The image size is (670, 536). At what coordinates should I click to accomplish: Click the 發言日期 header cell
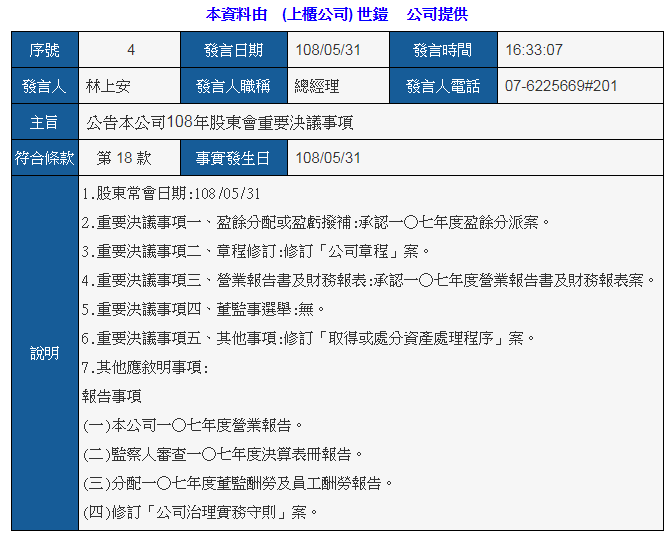[234, 50]
